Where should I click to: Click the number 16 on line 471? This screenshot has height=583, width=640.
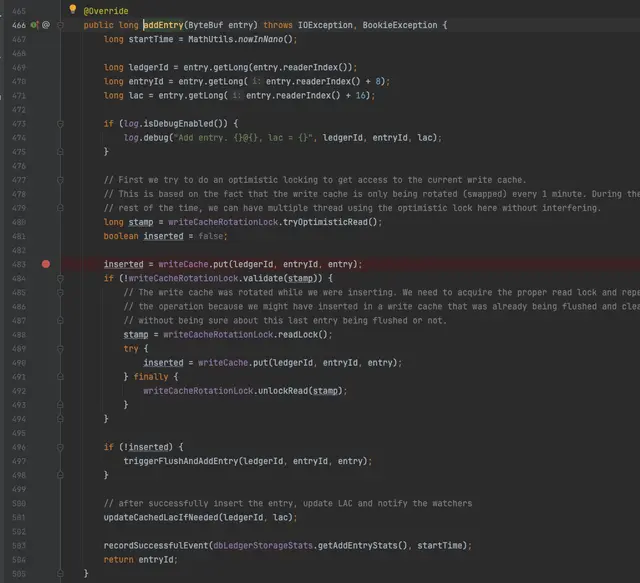(360, 96)
